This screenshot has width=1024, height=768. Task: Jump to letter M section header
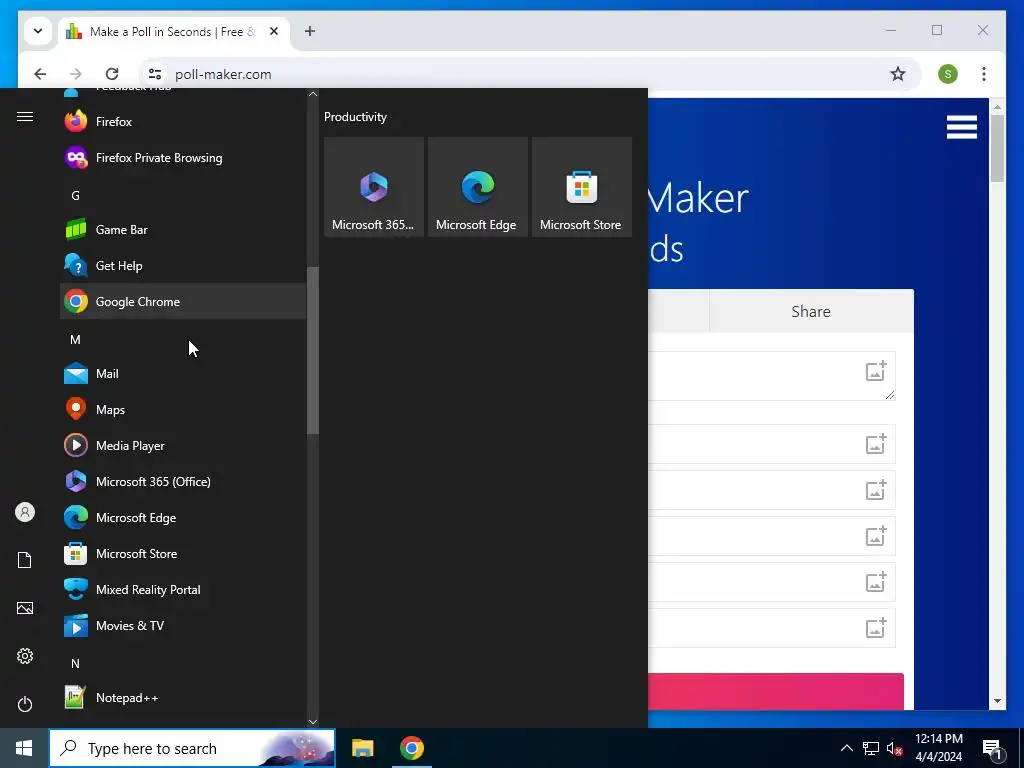pyautogui.click(x=75, y=340)
